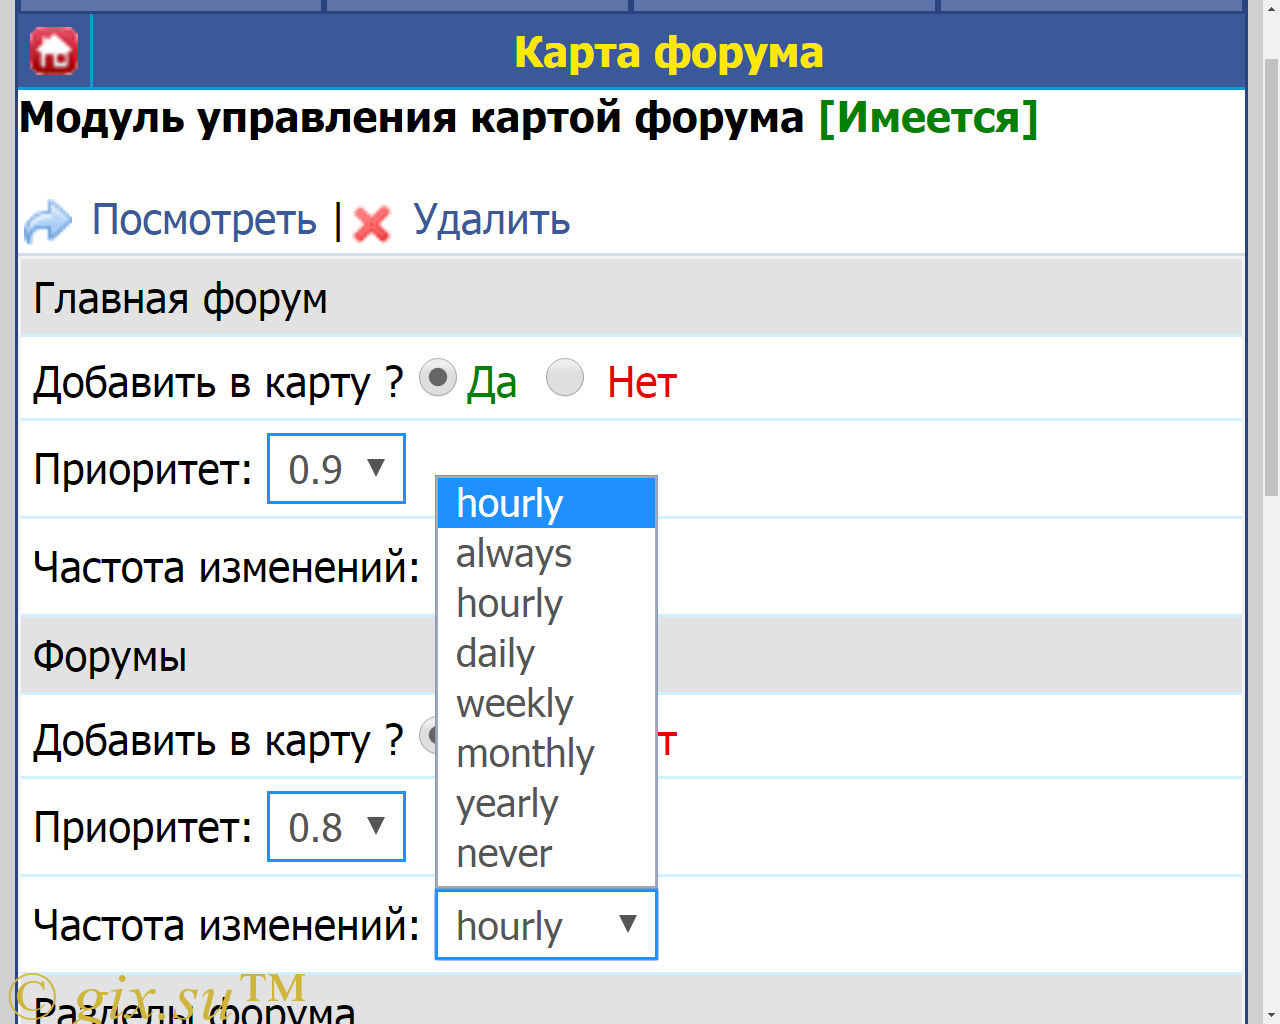Choose second hourly option in list
Viewport: 1280px width, 1024px height.
(x=546, y=603)
